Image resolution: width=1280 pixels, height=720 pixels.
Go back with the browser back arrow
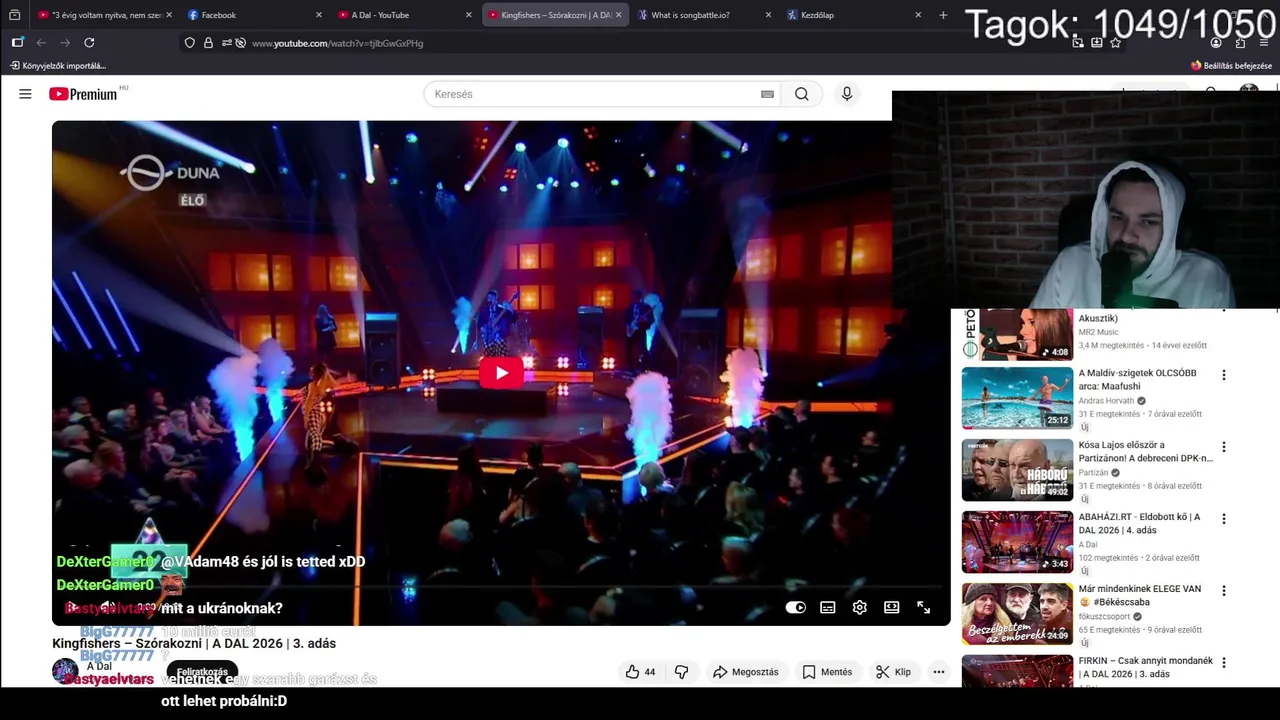(41, 43)
